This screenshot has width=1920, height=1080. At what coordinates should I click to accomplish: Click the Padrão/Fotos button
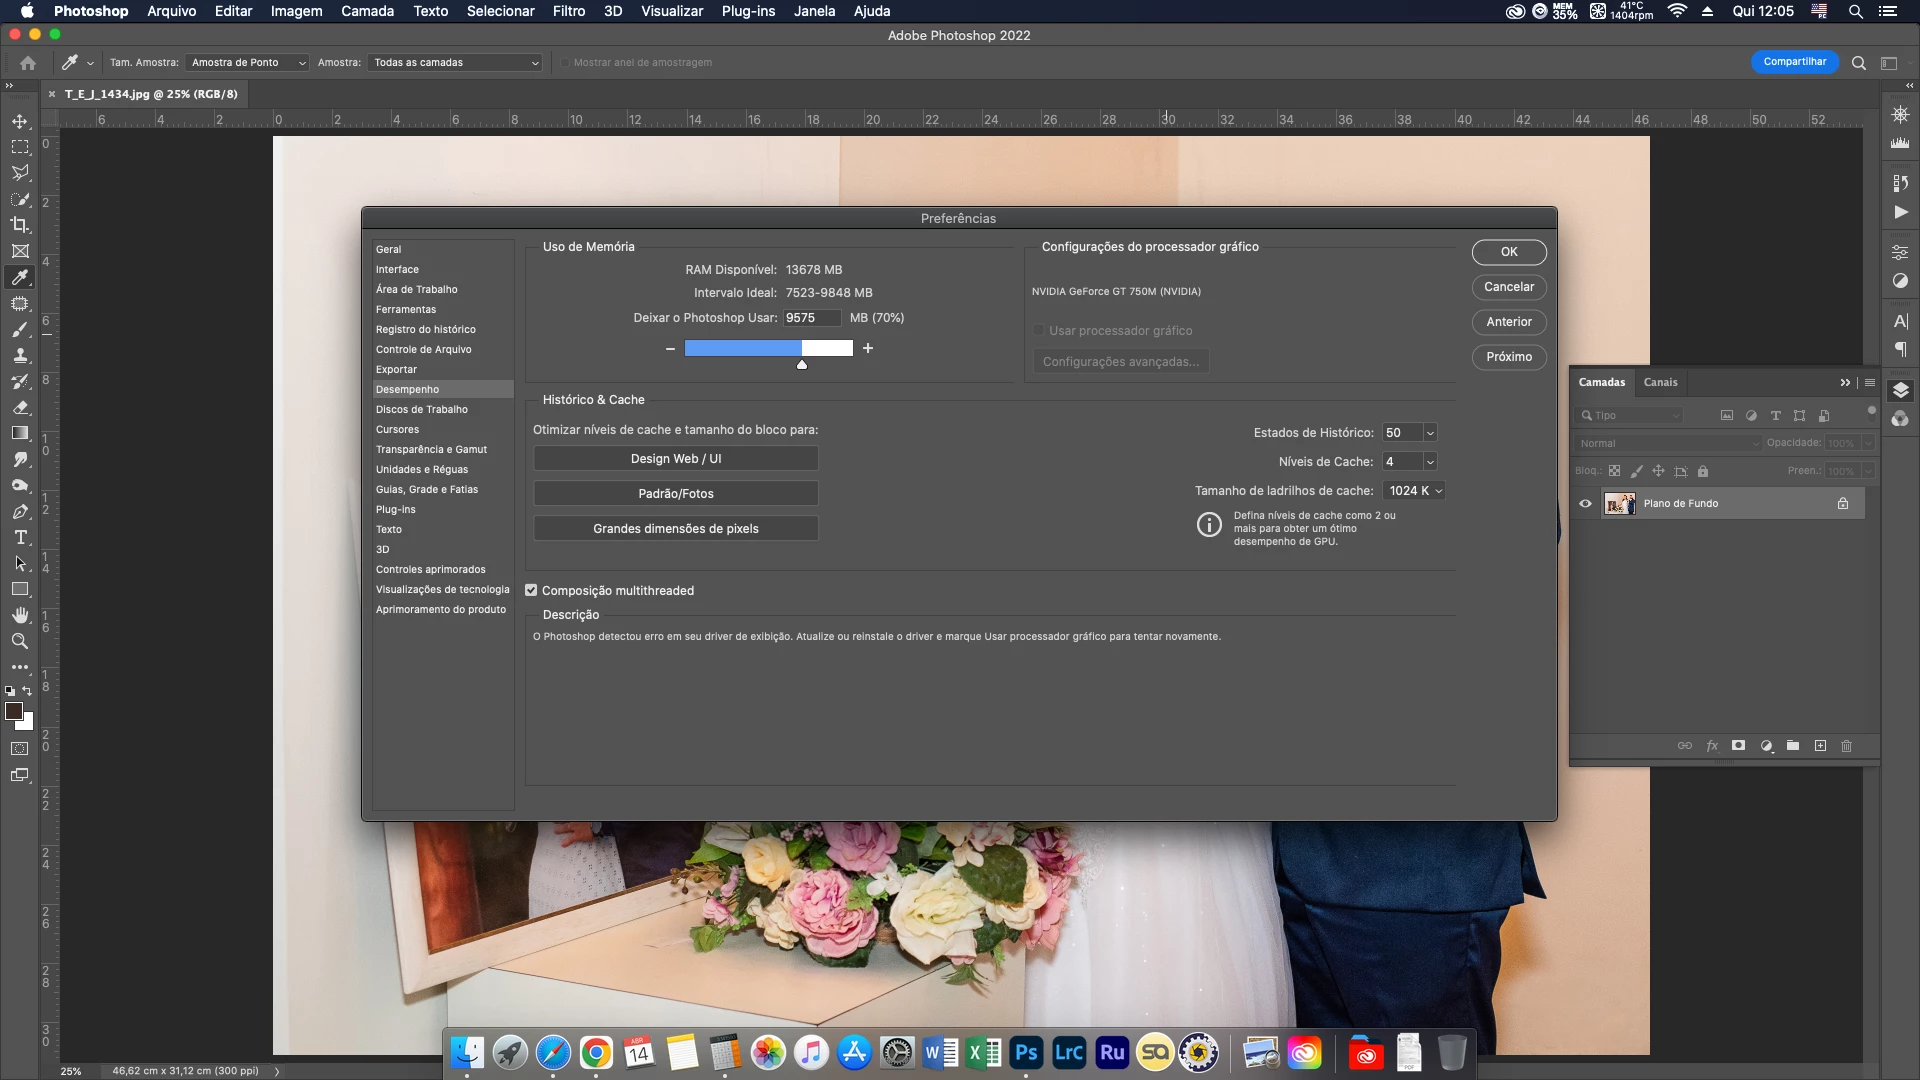tap(676, 494)
